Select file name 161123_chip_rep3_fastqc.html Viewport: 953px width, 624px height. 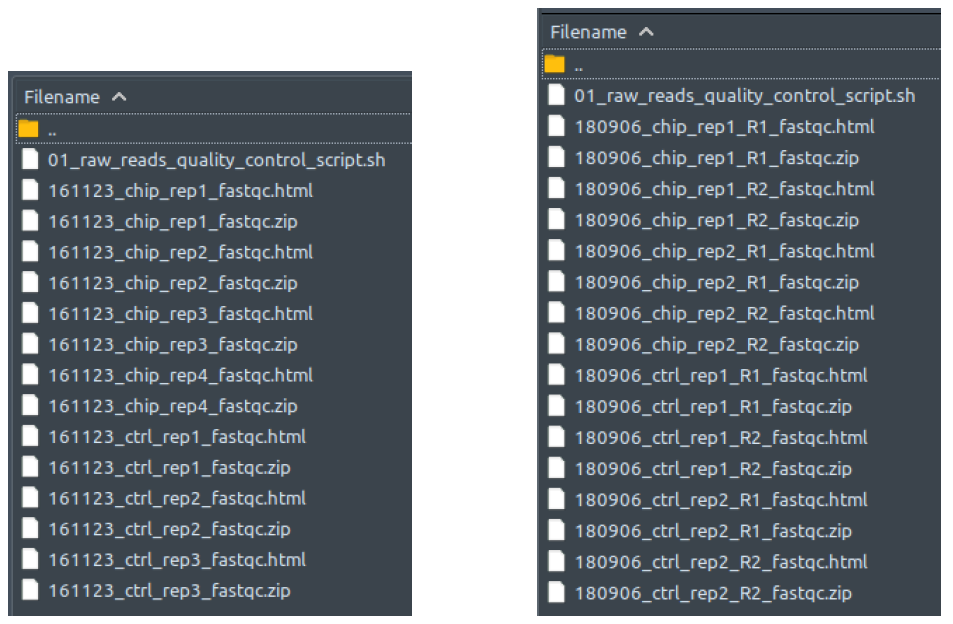click(181, 314)
